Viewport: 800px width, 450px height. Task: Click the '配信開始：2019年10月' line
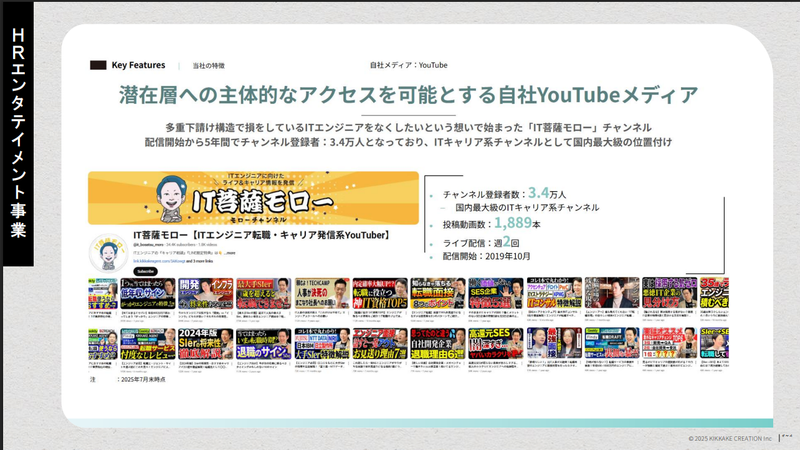click(487, 256)
